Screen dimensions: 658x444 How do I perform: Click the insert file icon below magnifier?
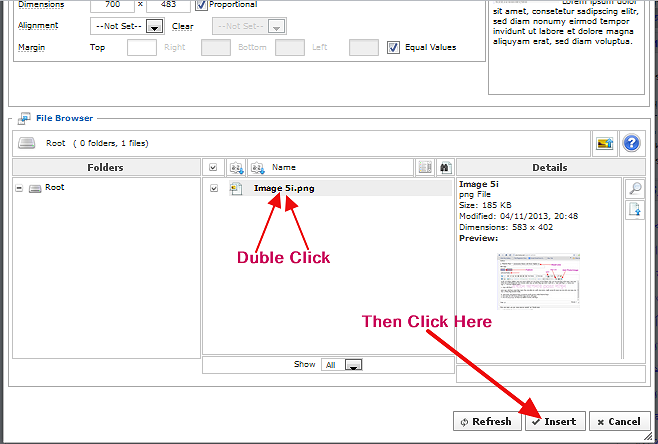point(634,210)
